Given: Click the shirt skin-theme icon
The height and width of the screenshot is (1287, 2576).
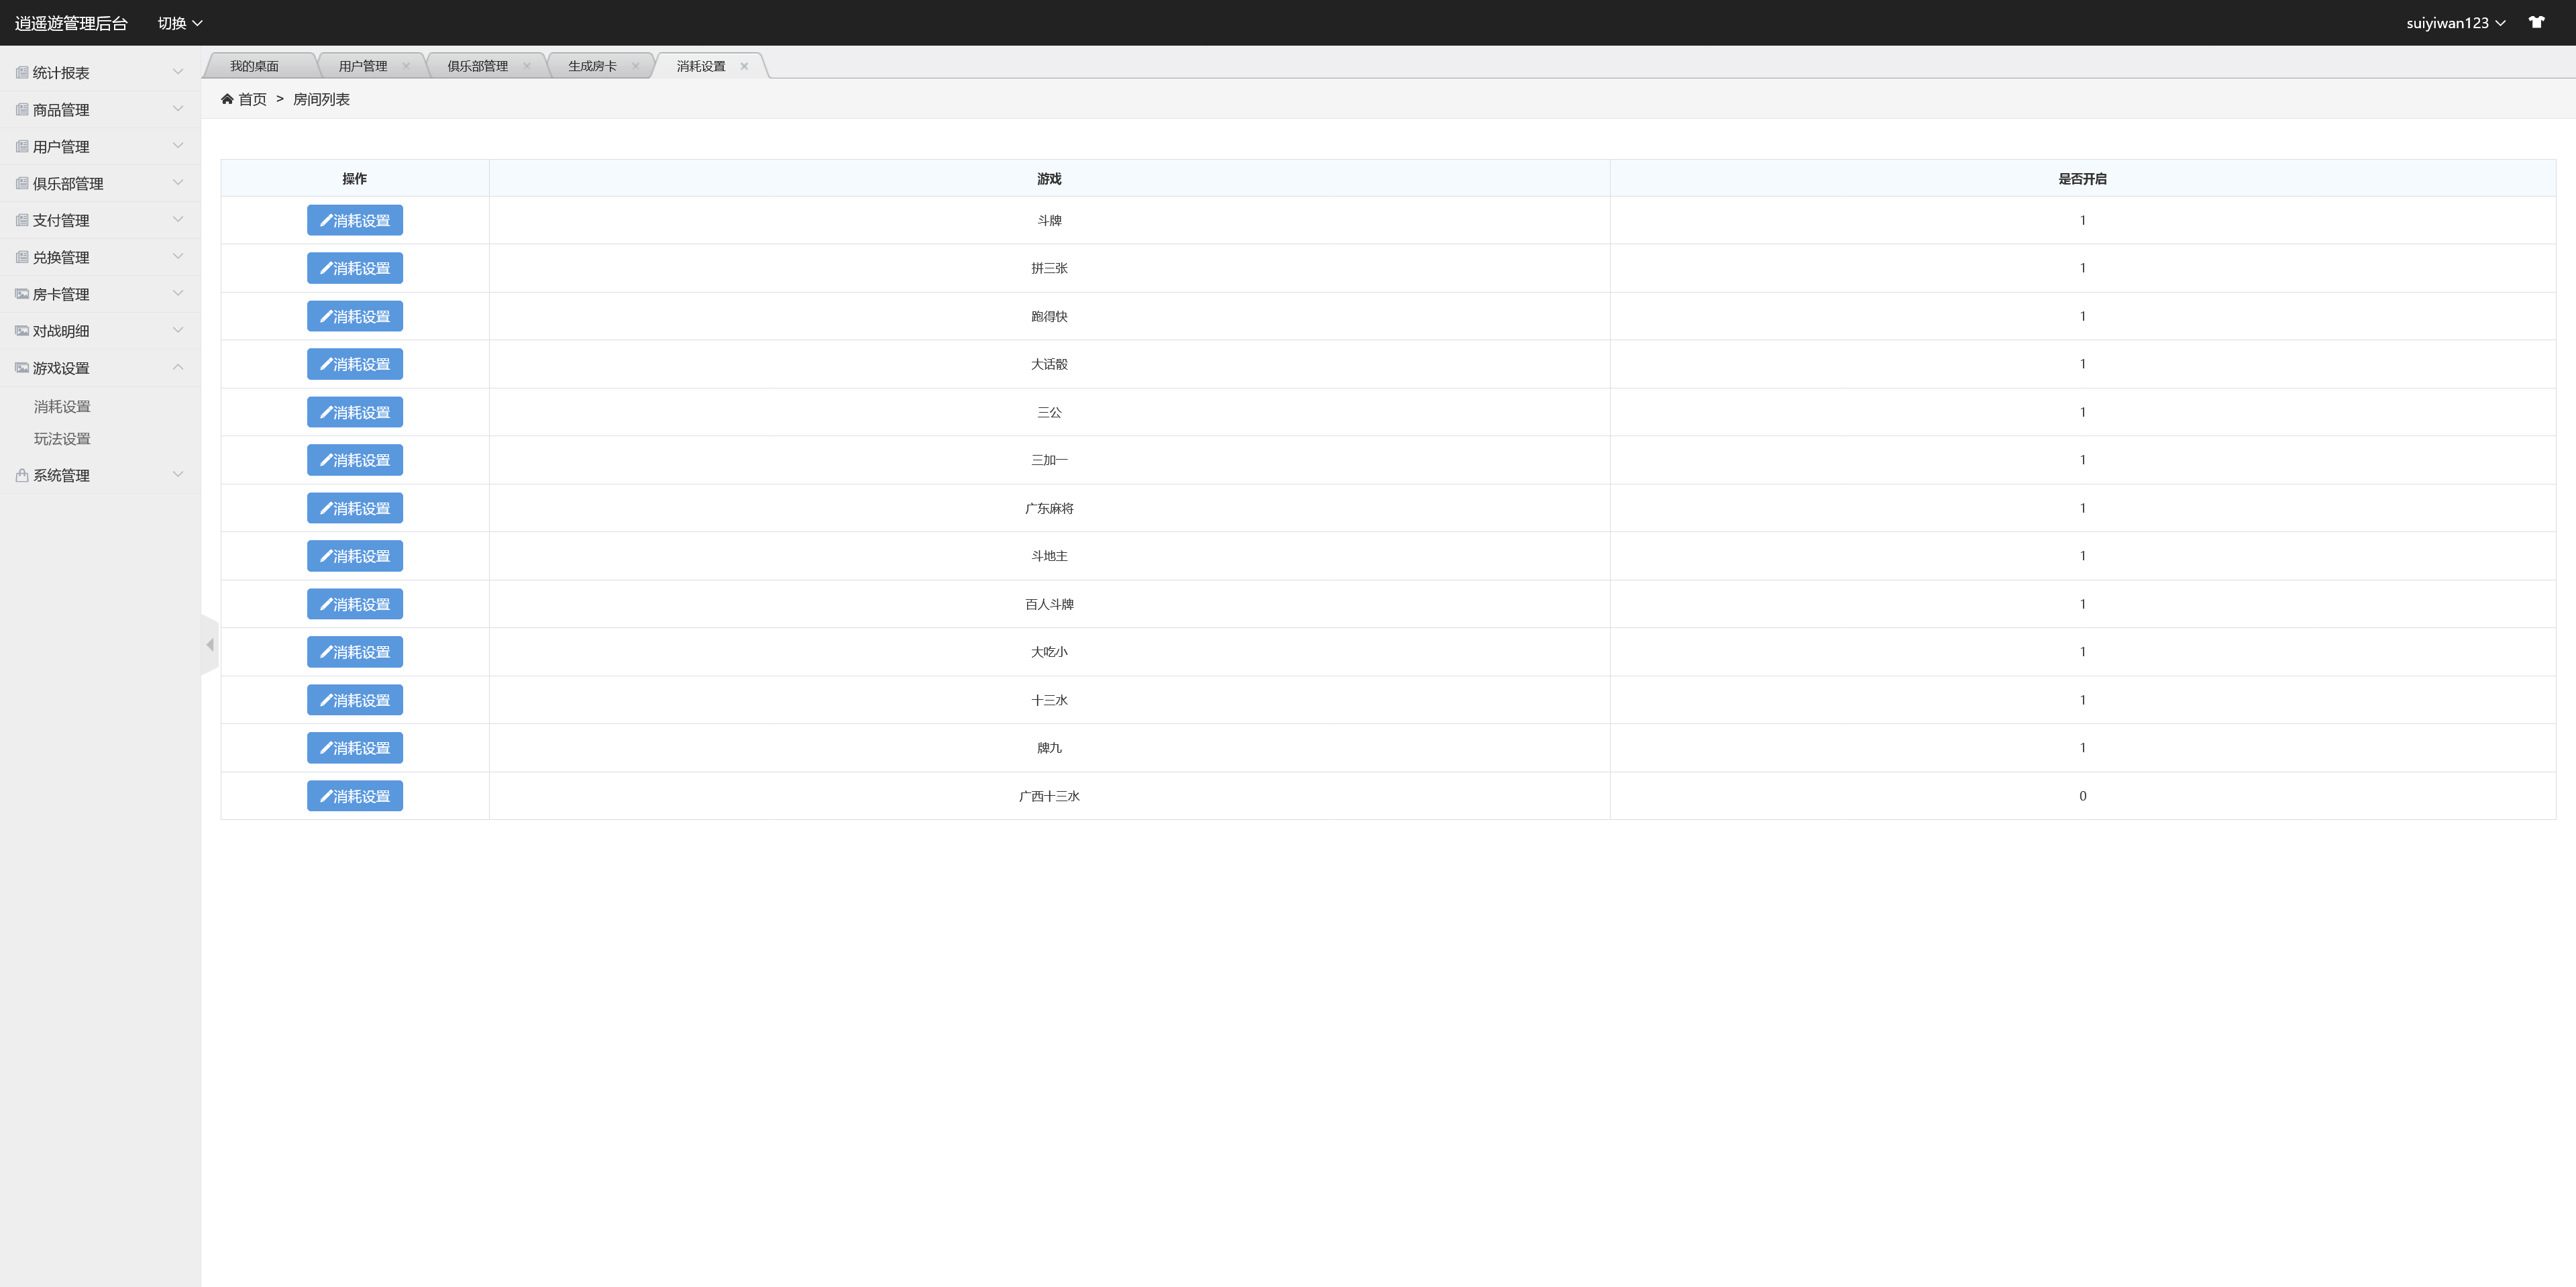Looking at the screenshot, I should [x=2536, y=22].
